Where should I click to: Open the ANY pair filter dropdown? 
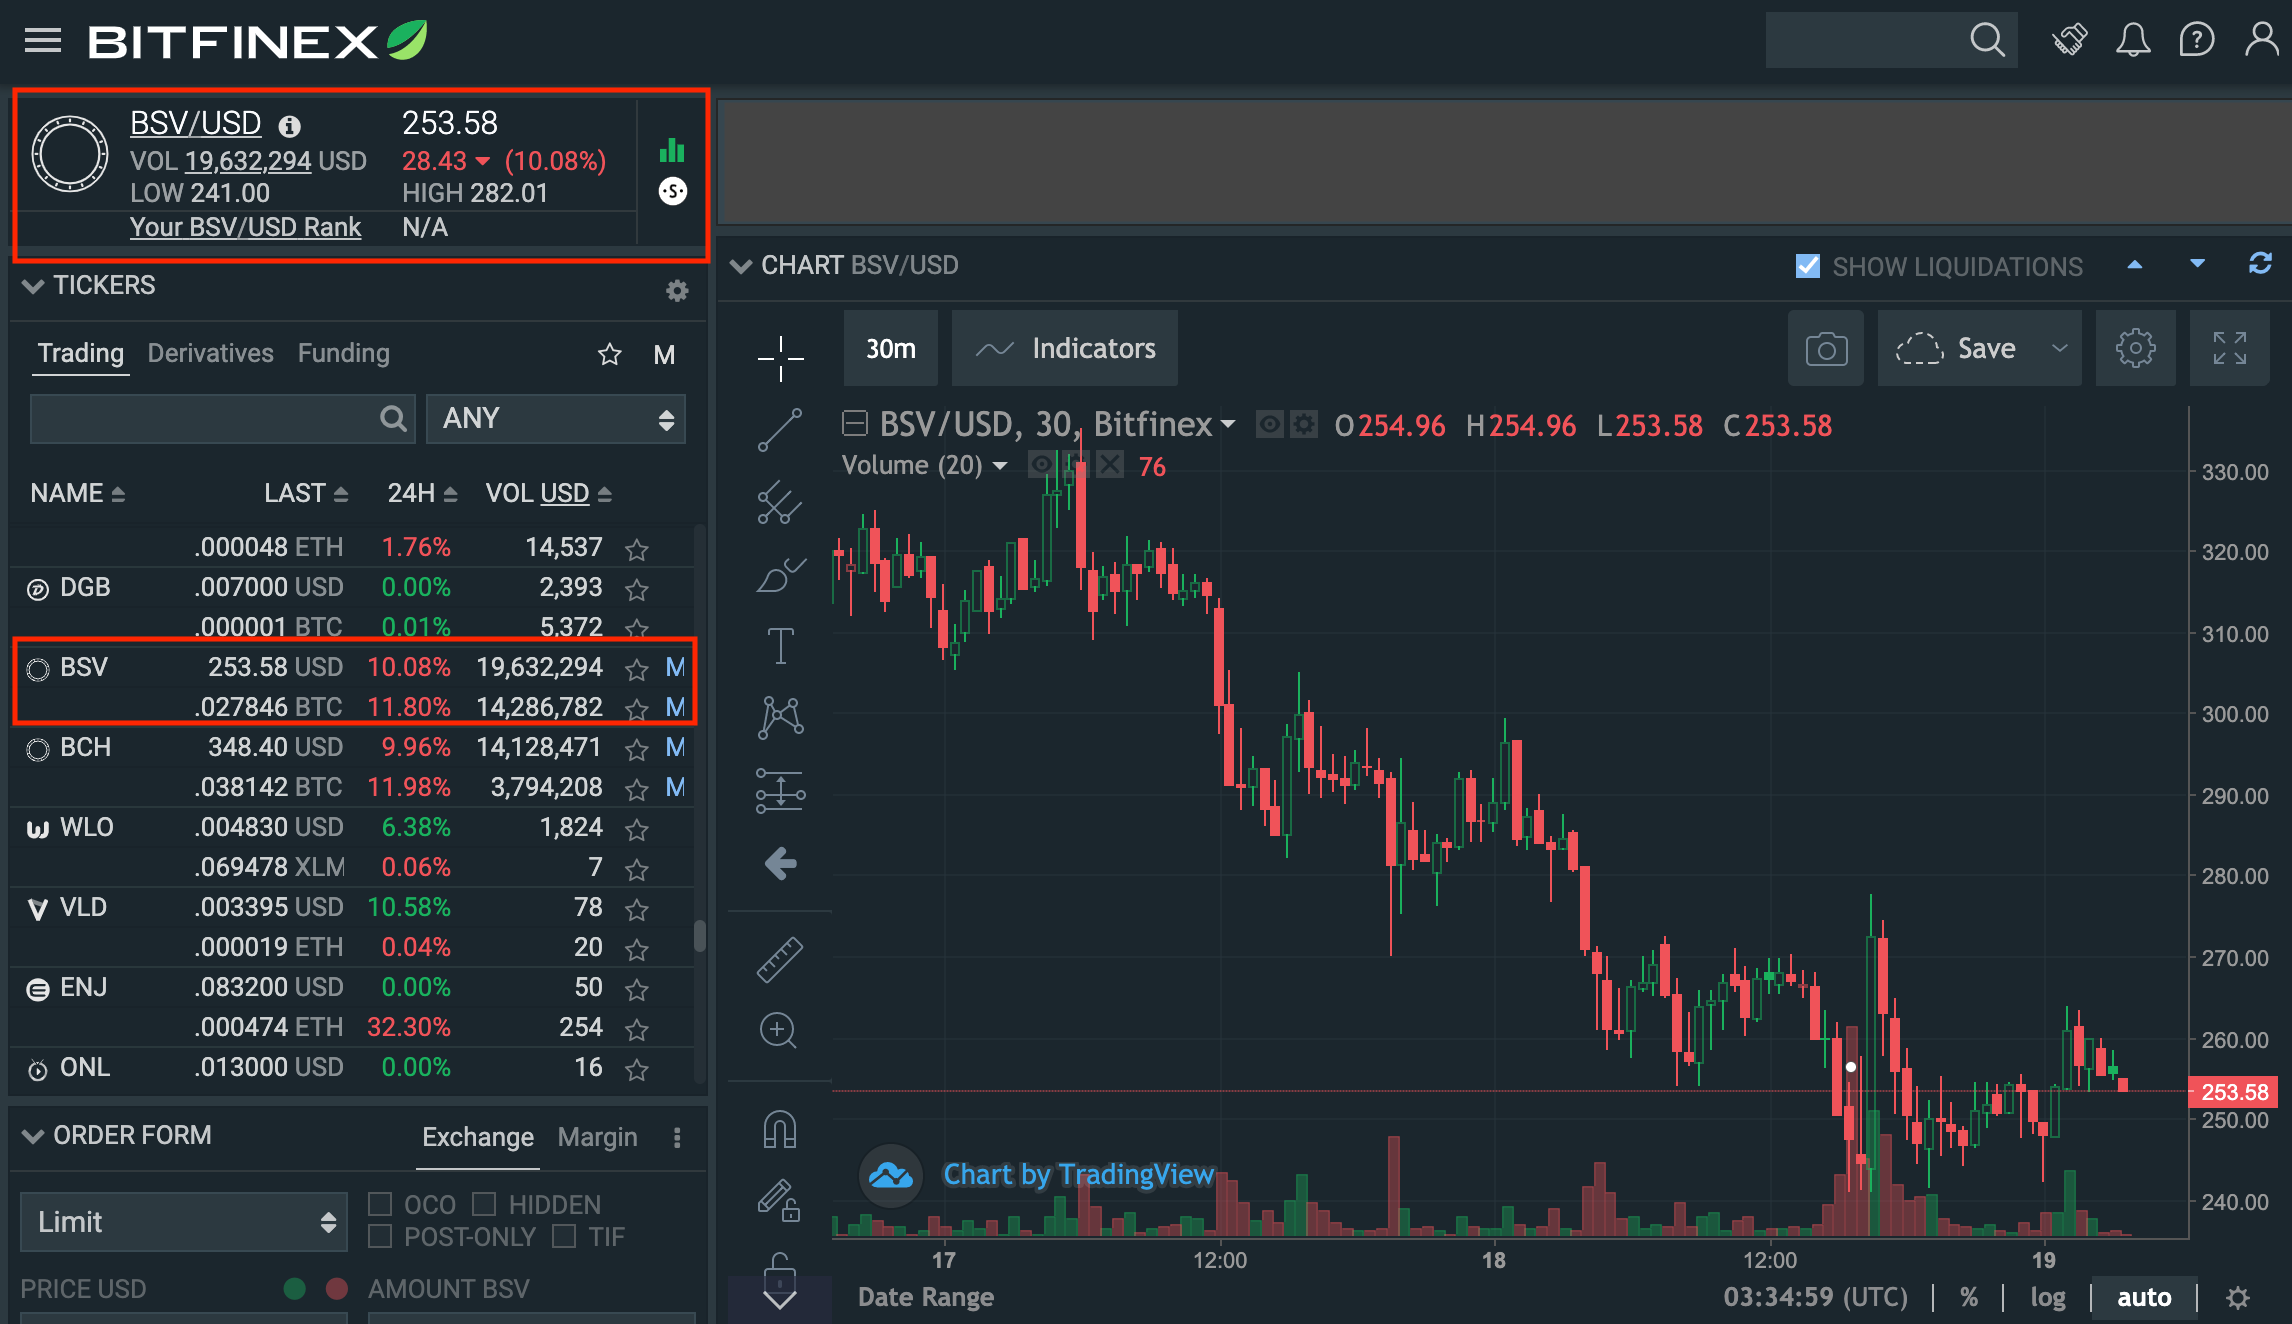click(556, 419)
